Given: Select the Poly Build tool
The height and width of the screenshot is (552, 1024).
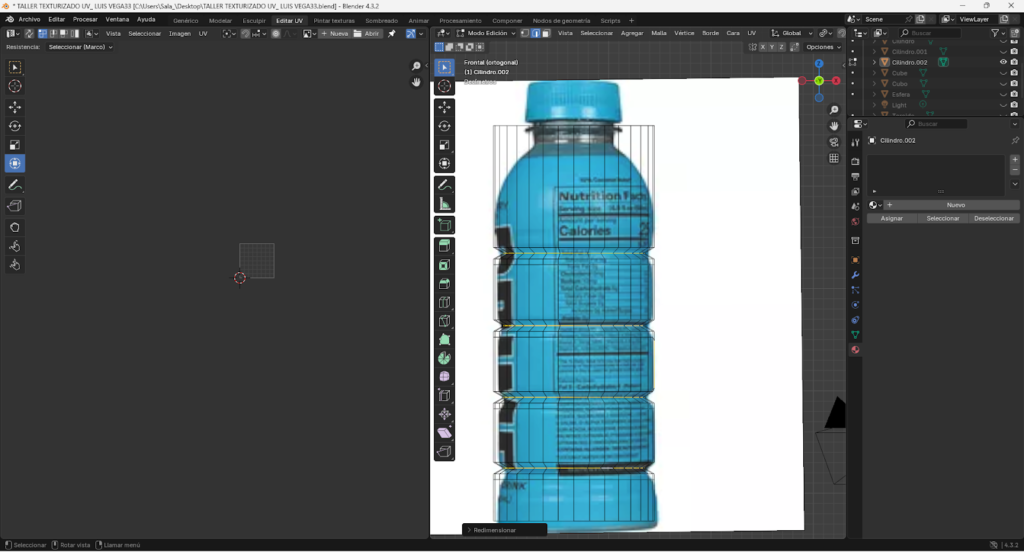Looking at the screenshot, I should point(445,340).
